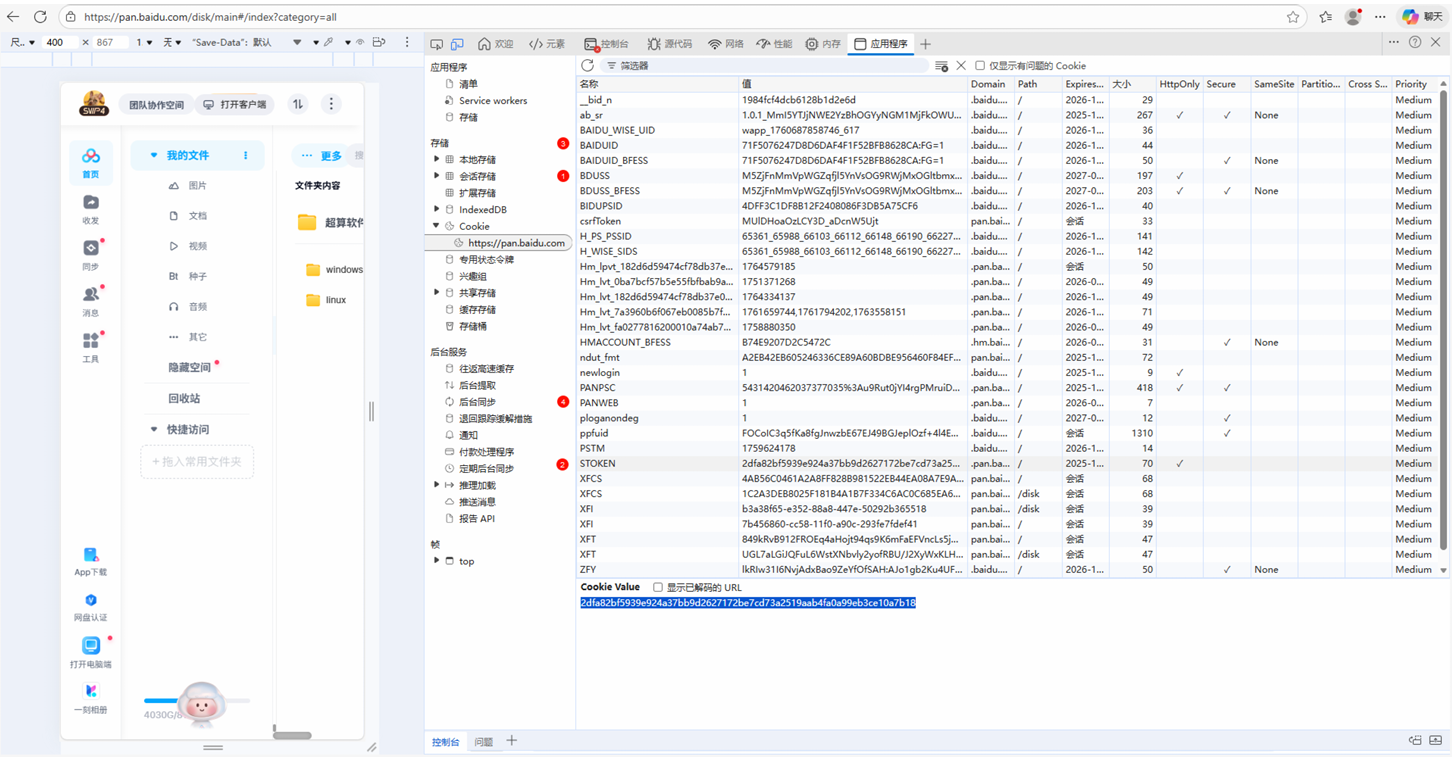Open the 元素 elements tab

tap(547, 44)
